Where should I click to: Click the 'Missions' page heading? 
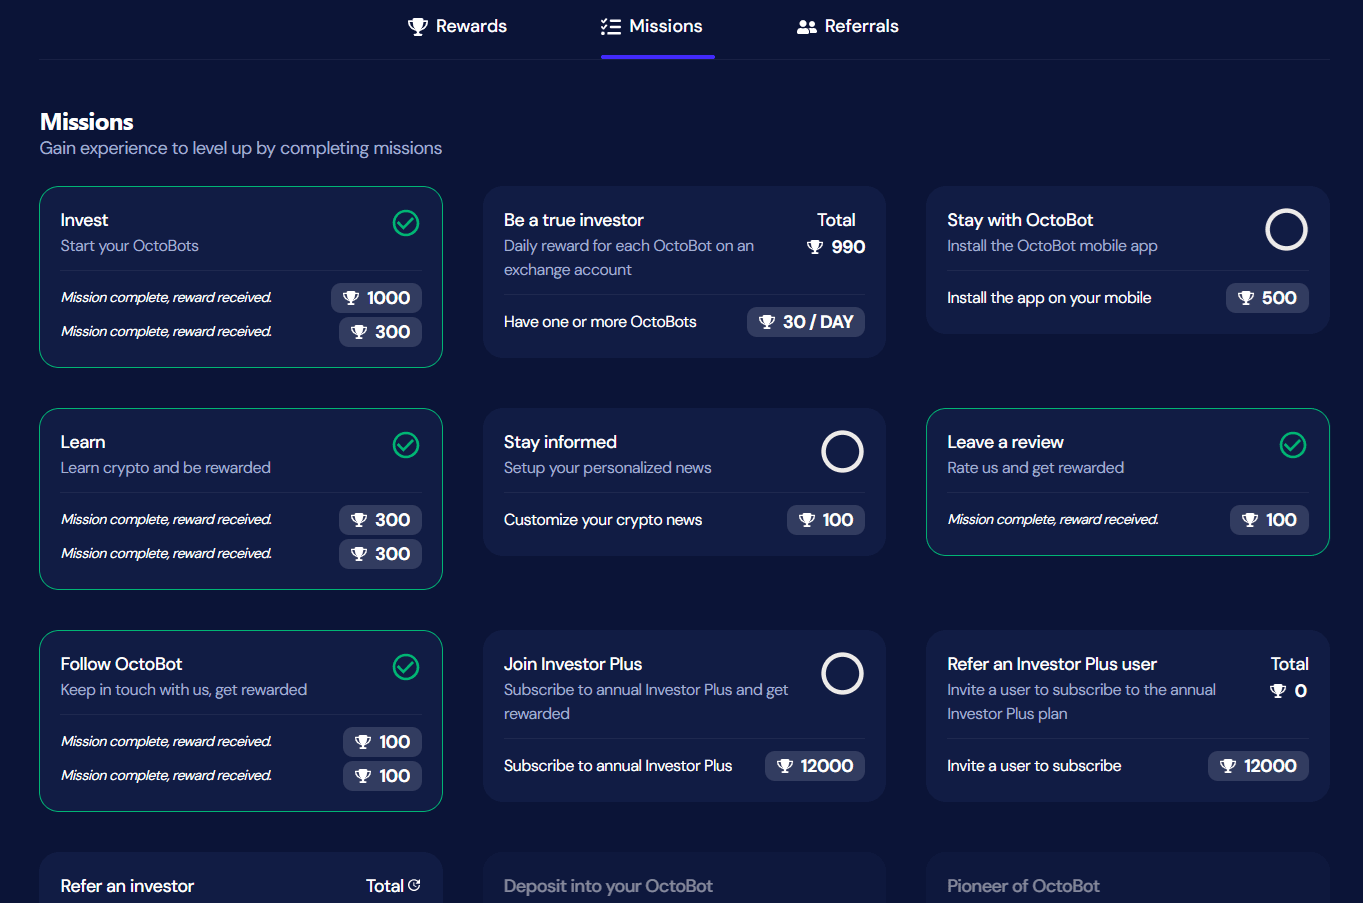coord(87,122)
